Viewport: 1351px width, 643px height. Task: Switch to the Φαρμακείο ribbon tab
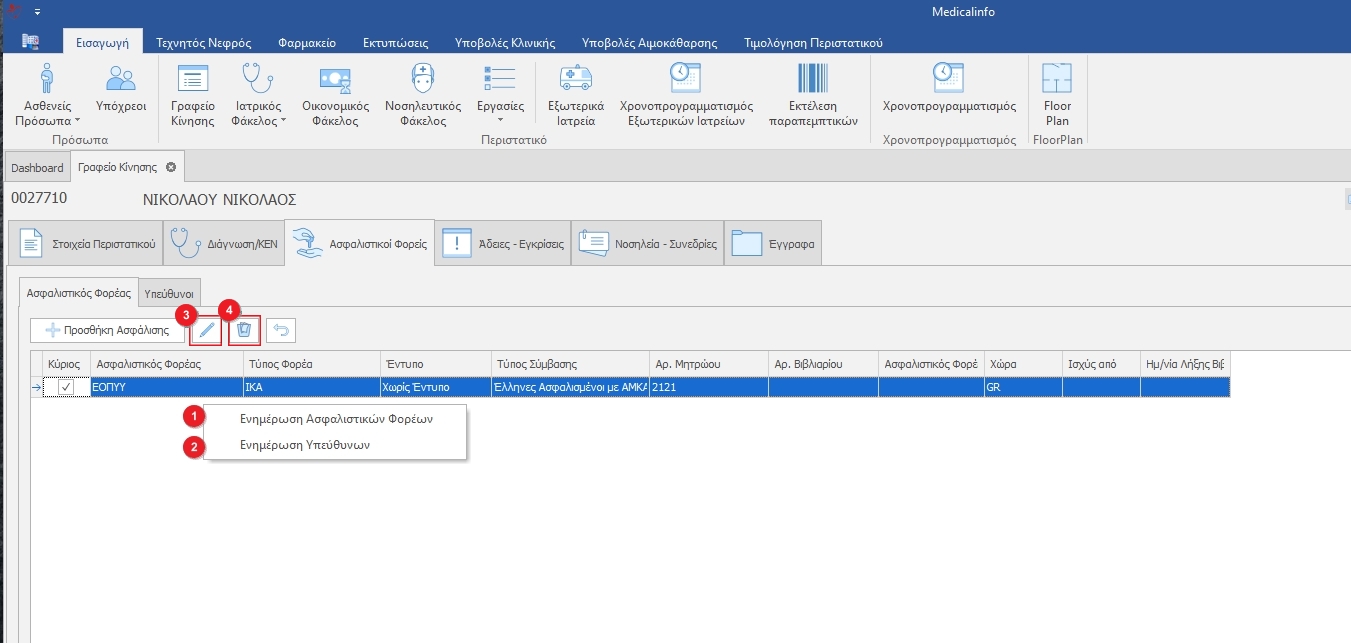(x=306, y=43)
